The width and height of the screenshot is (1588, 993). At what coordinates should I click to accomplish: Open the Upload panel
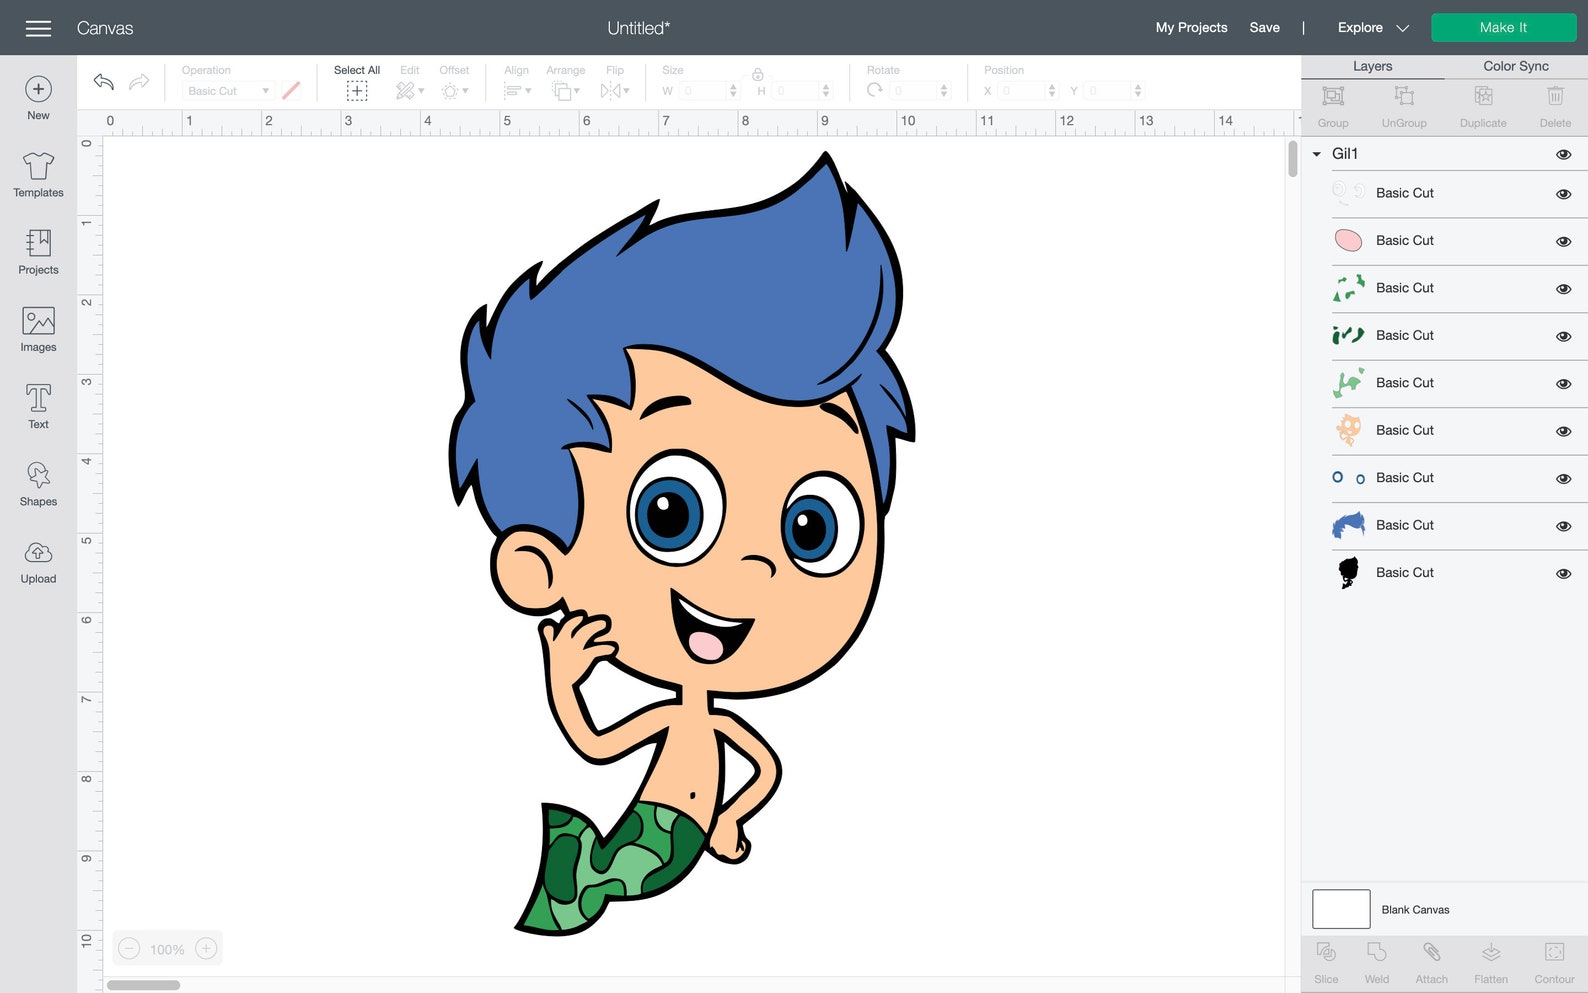click(38, 561)
